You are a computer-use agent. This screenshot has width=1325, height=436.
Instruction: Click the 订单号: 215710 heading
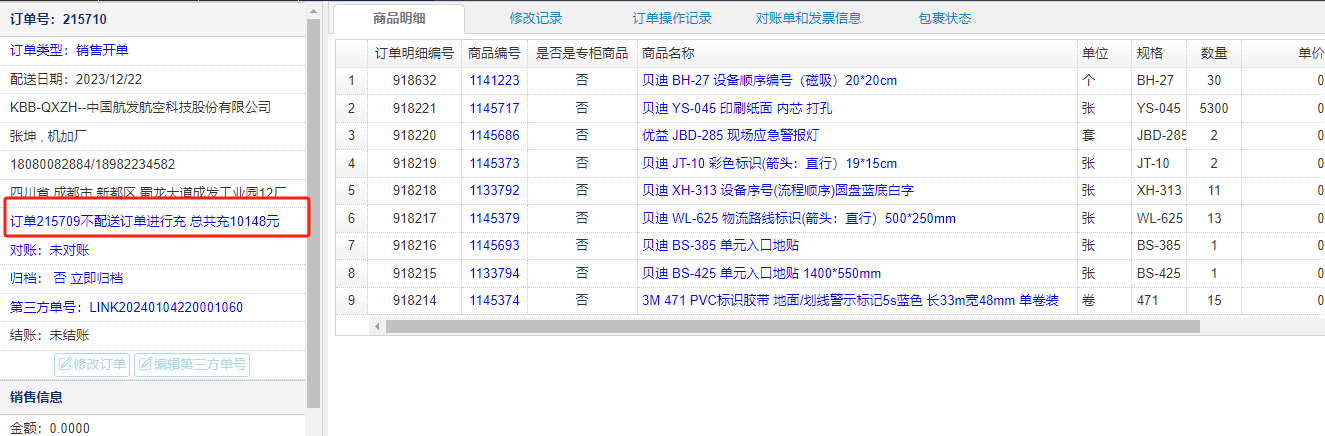tap(58, 19)
